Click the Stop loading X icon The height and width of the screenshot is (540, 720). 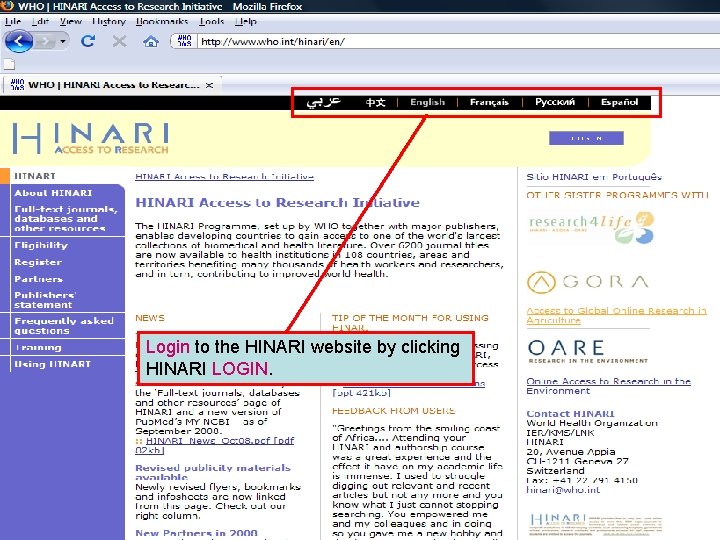click(119, 41)
